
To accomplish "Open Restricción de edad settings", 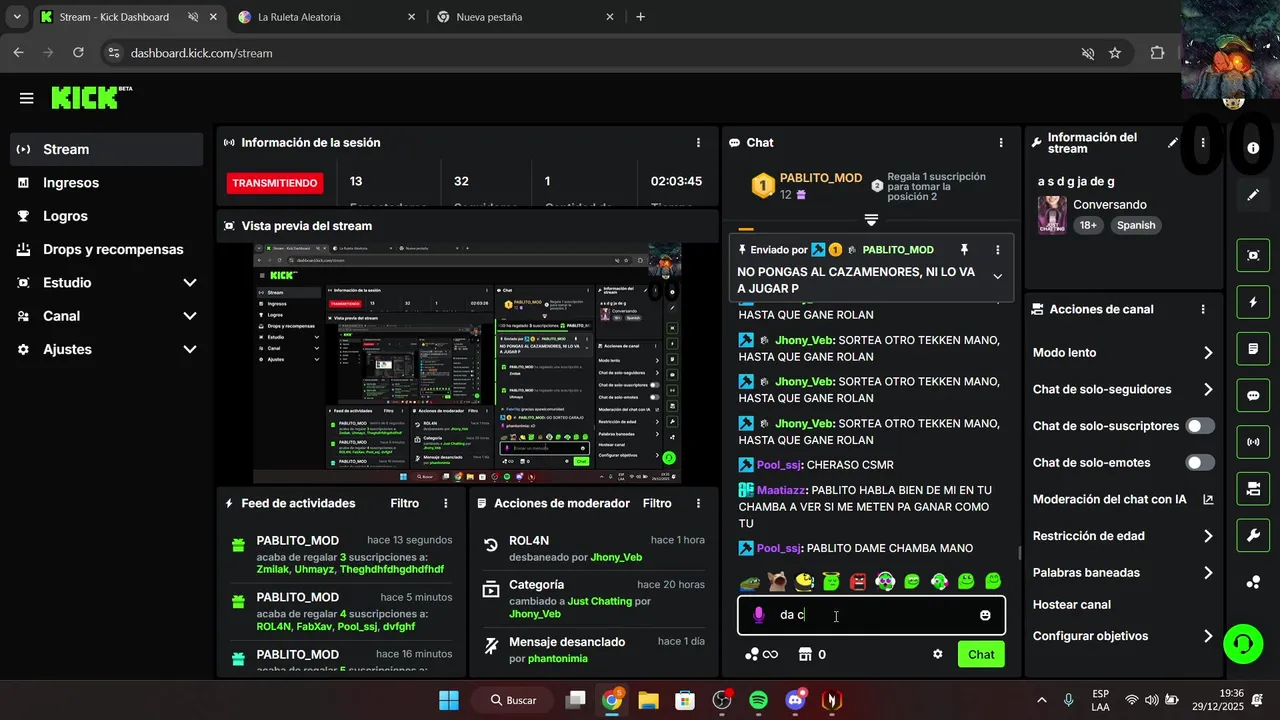I will (x=1124, y=536).
